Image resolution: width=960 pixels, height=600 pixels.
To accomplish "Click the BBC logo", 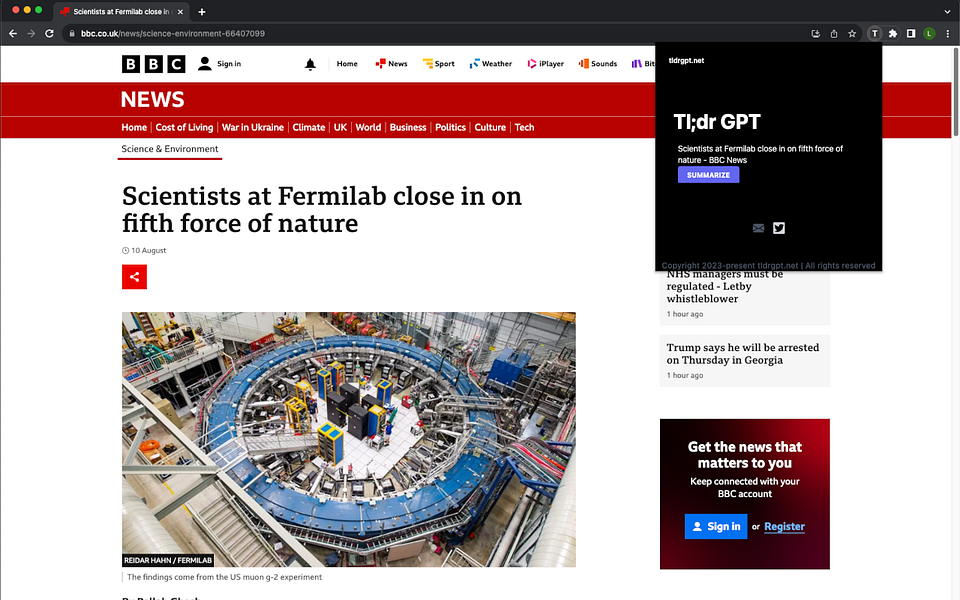I will click(153, 64).
